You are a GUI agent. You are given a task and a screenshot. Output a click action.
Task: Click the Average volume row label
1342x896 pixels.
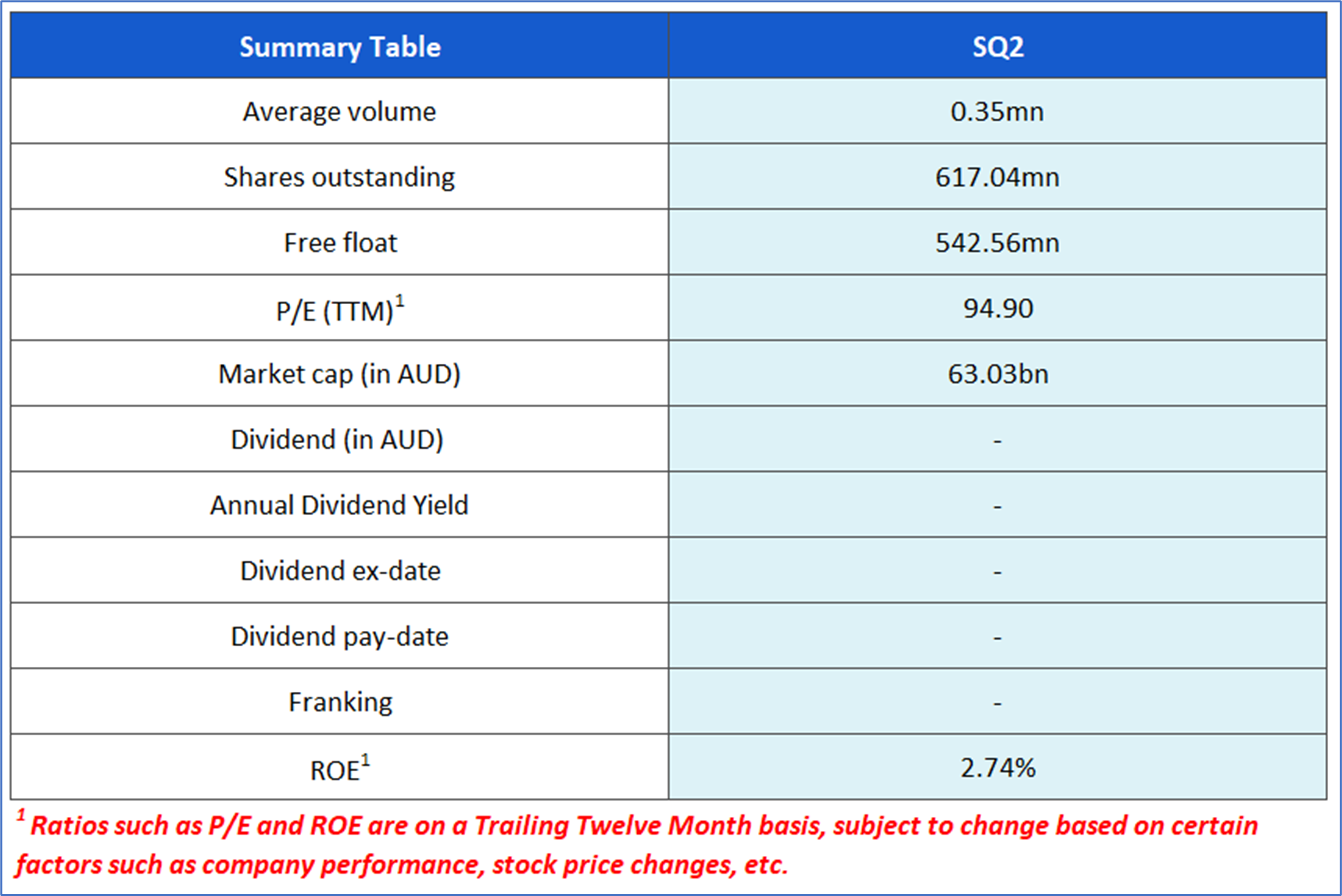coord(339,111)
